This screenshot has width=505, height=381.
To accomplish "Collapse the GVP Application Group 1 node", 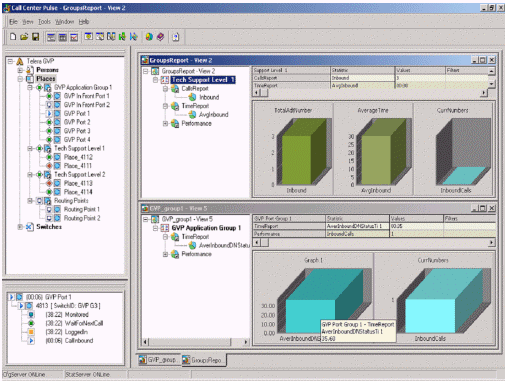I will [30, 87].
